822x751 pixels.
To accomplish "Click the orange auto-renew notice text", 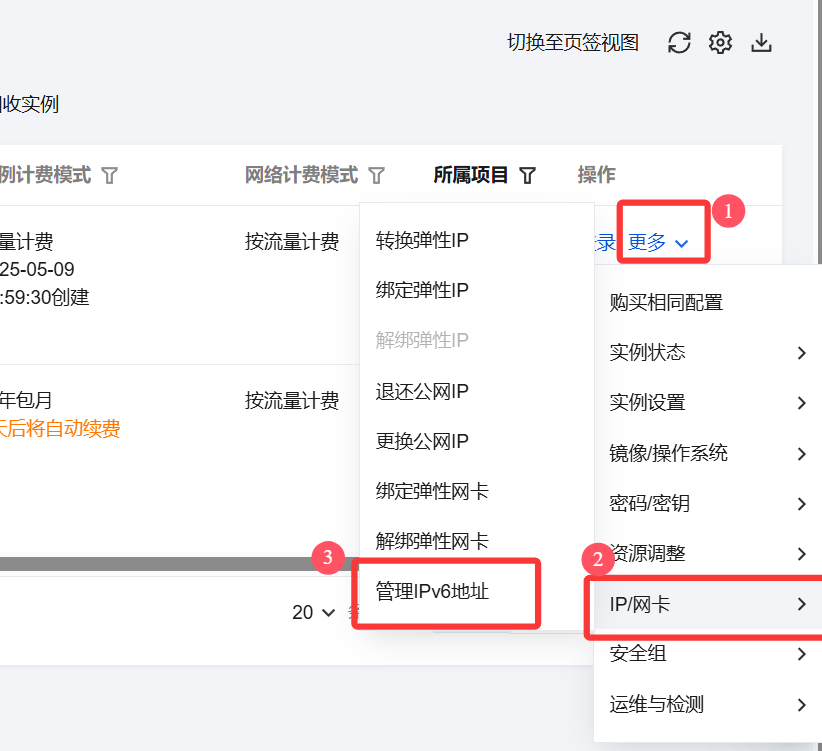I will click(60, 429).
